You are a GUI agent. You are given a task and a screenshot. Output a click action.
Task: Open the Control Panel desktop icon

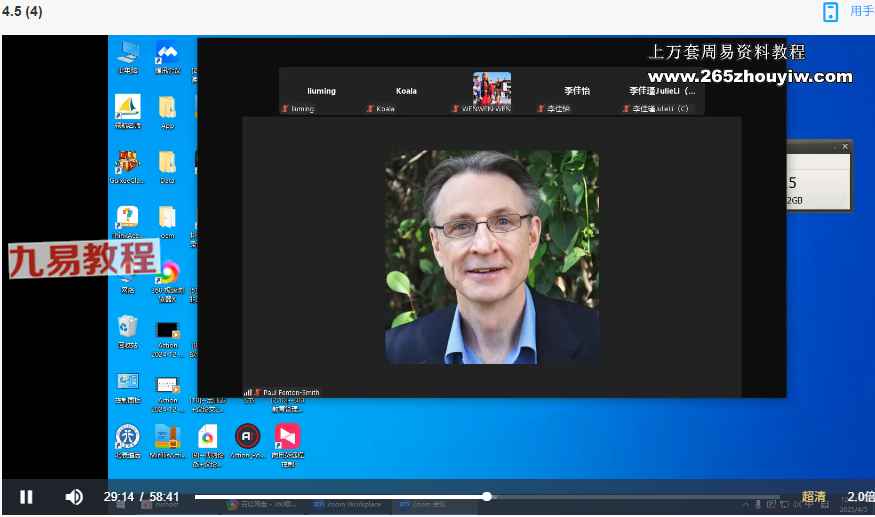128,387
